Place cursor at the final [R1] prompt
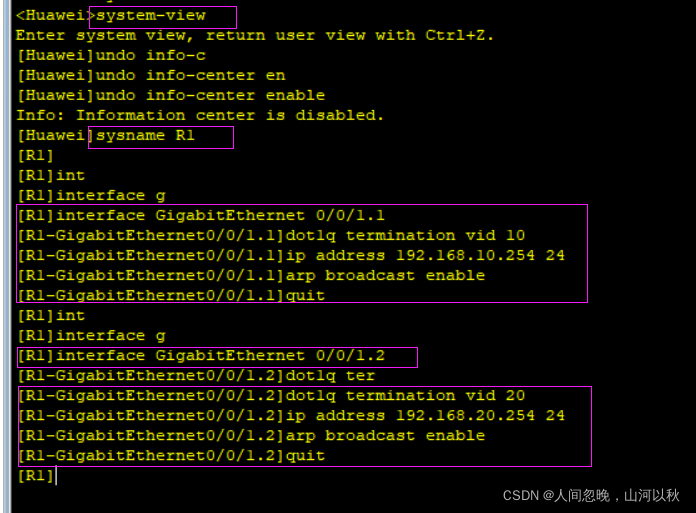 [57, 476]
